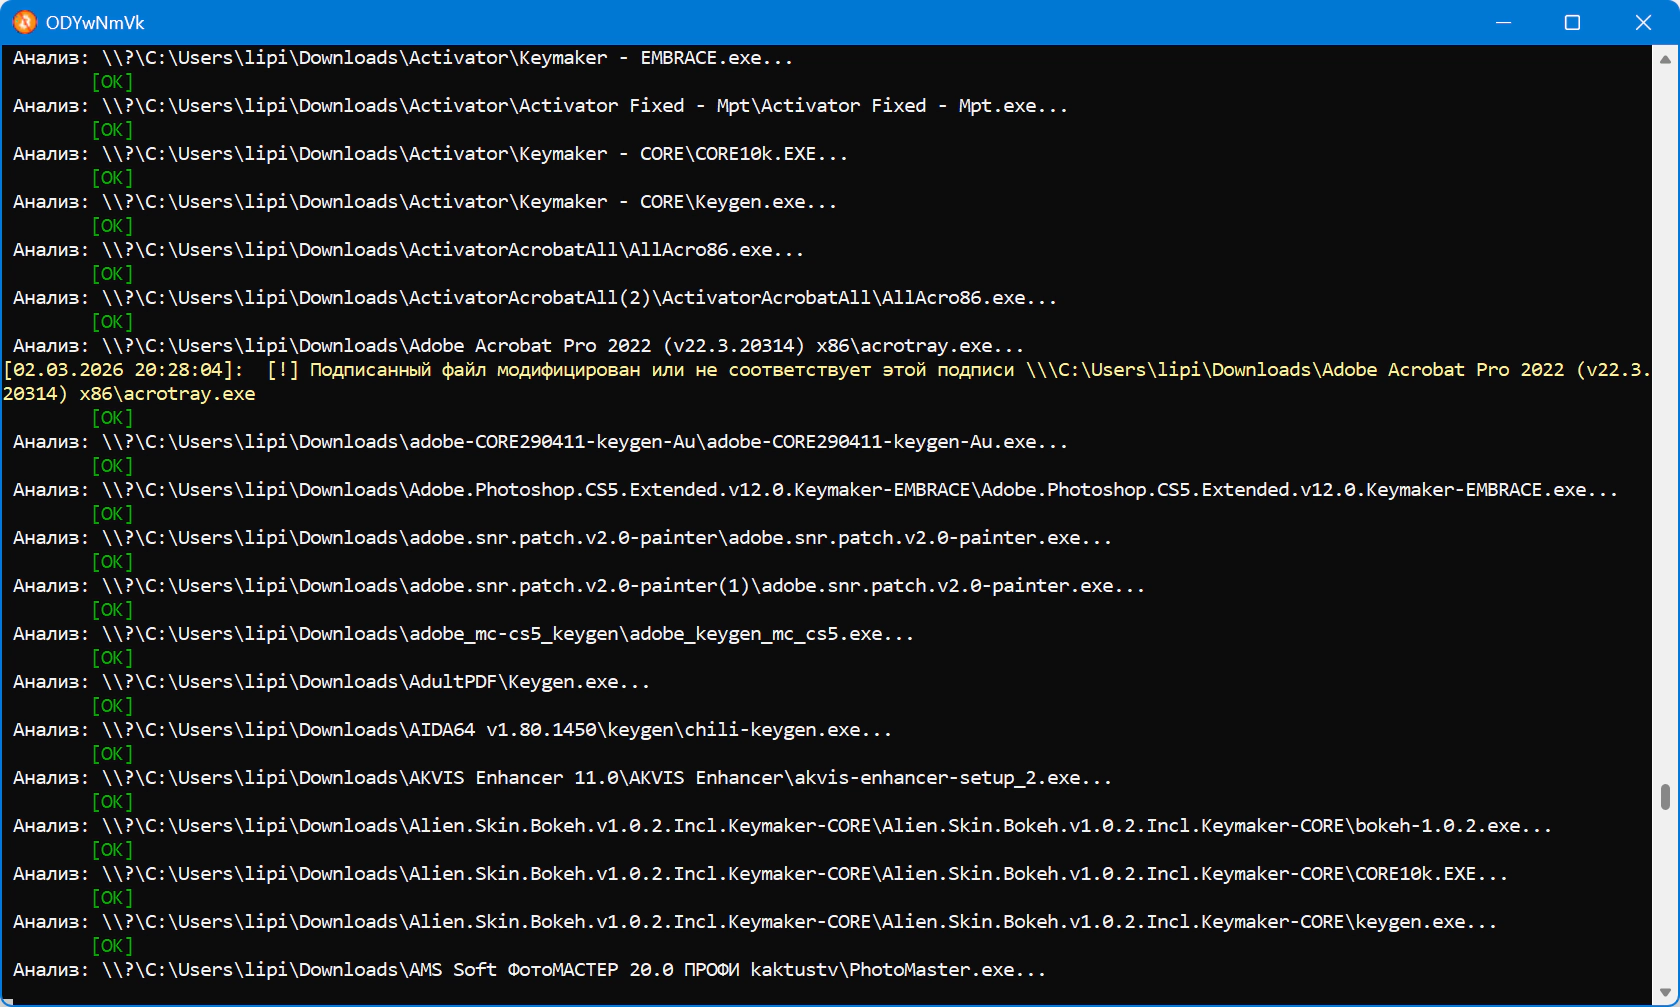Click the AIDA64 chili-keygen.exe line
This screenshot has width=1680, height=1007.
[x=452, y=730]
